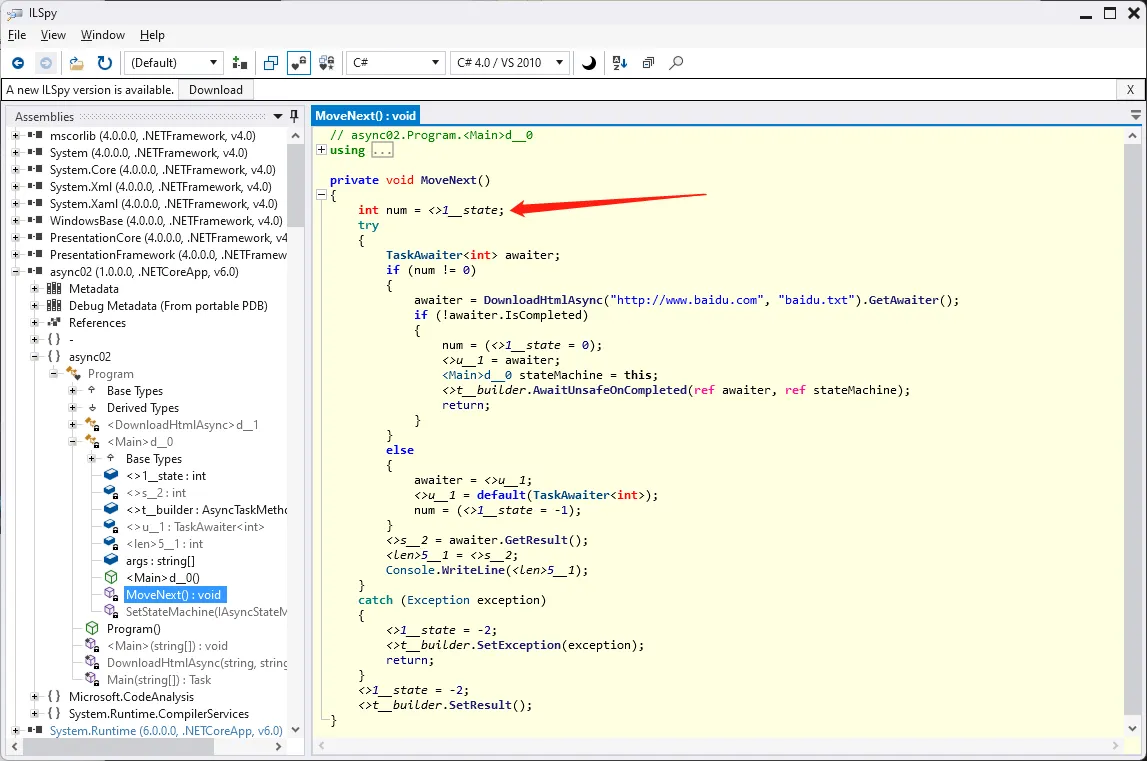
Task: Click the code view scroll down arrow
Action: [x=1132, y=728]
